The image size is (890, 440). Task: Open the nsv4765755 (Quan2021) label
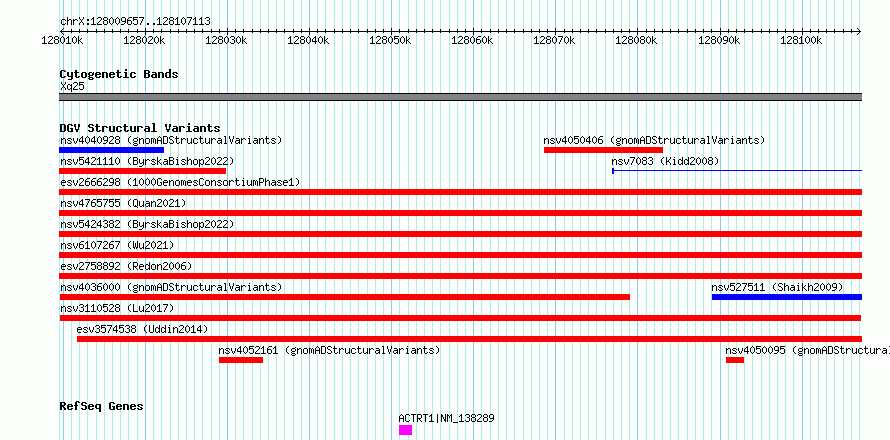click(x=123, y=203)
